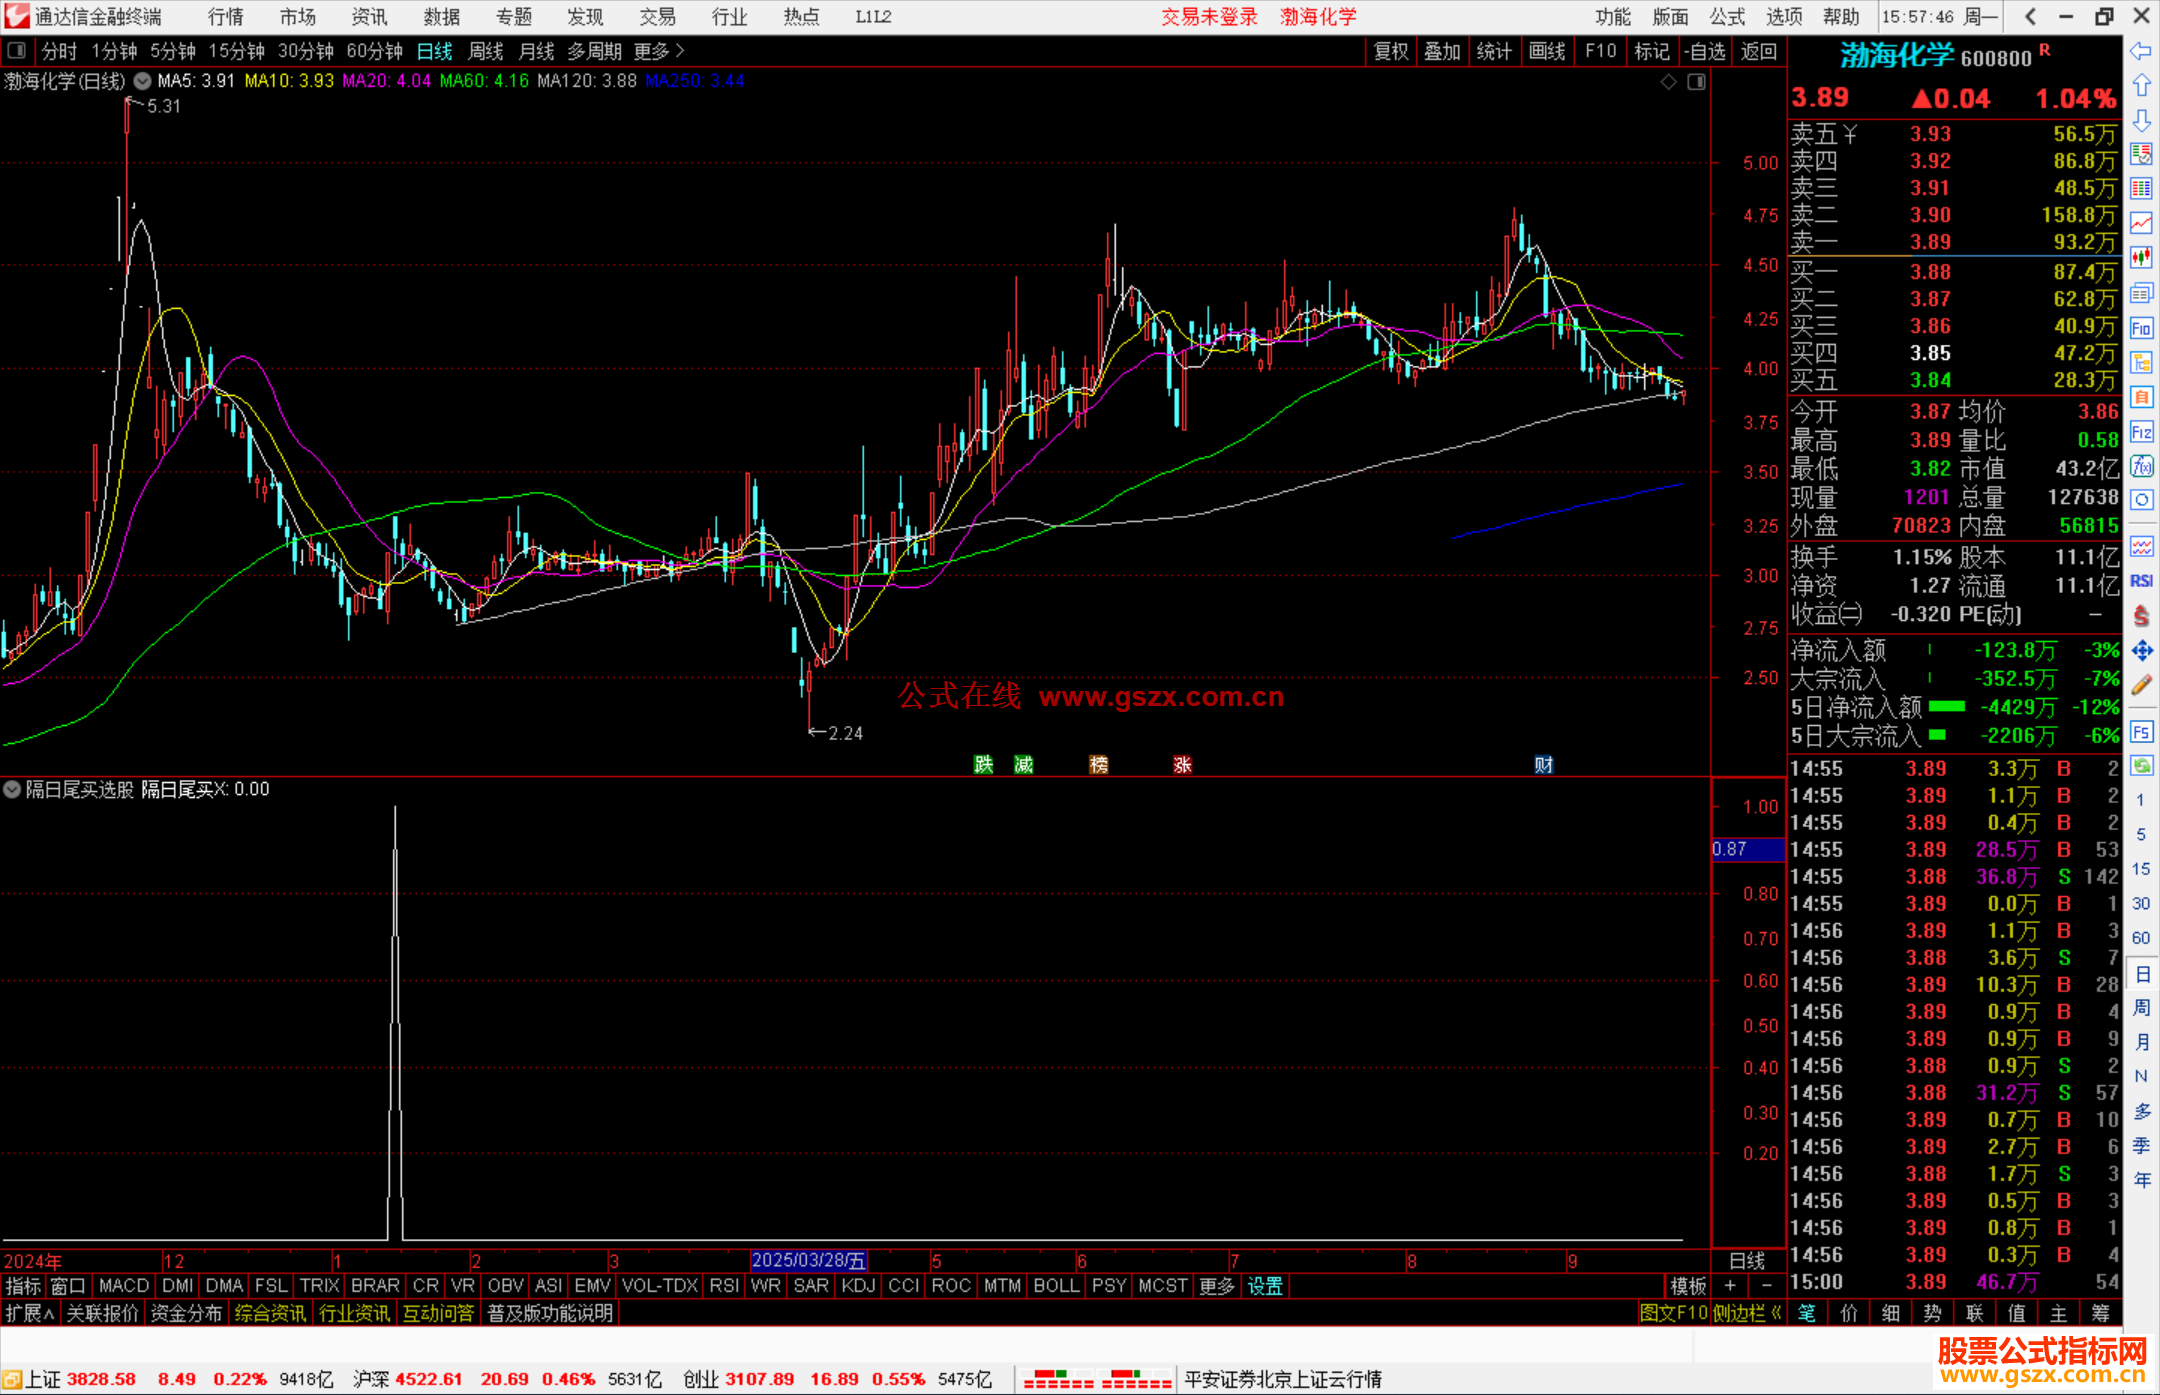Screen dimensions: 2160x1395
Task: Click the red S dollar icon
Action: pos(2141,616)
